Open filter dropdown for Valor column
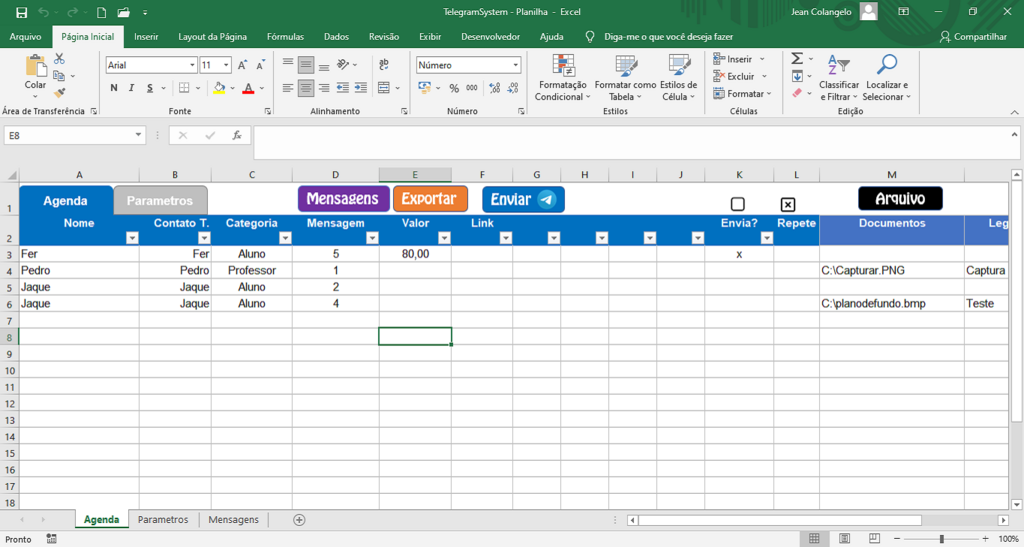 pyautogui.click(x=444, y=239)
